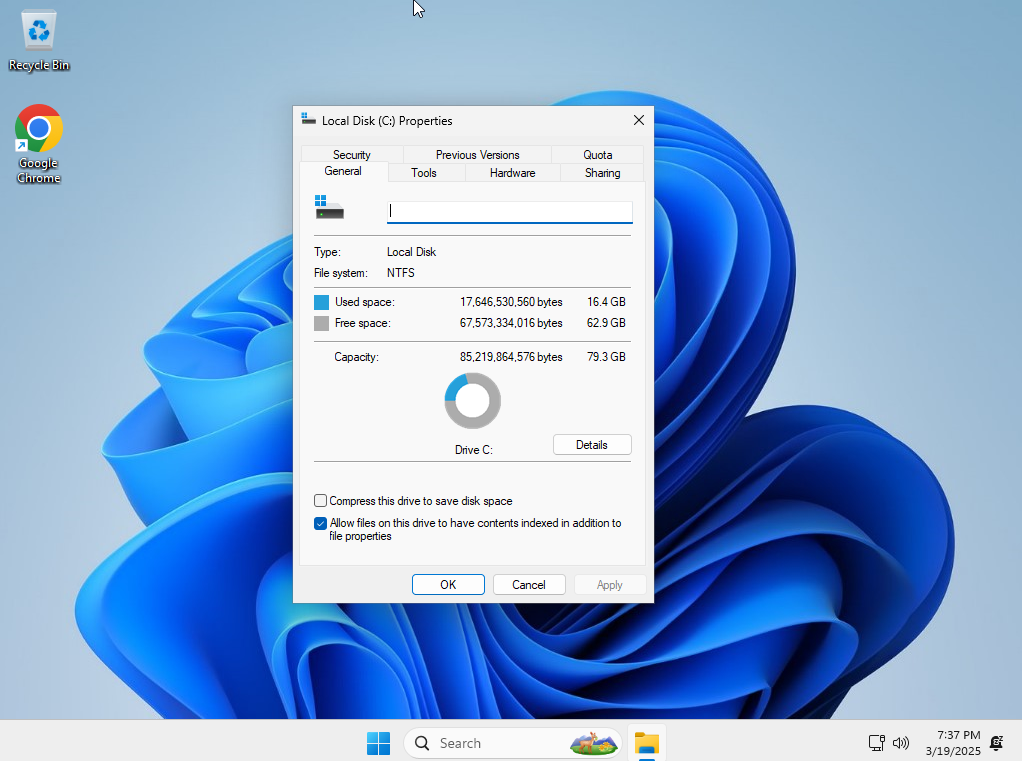Screen dimensions: 1022x761
Task: Click the disk usage donut chart
Action: 472,401
